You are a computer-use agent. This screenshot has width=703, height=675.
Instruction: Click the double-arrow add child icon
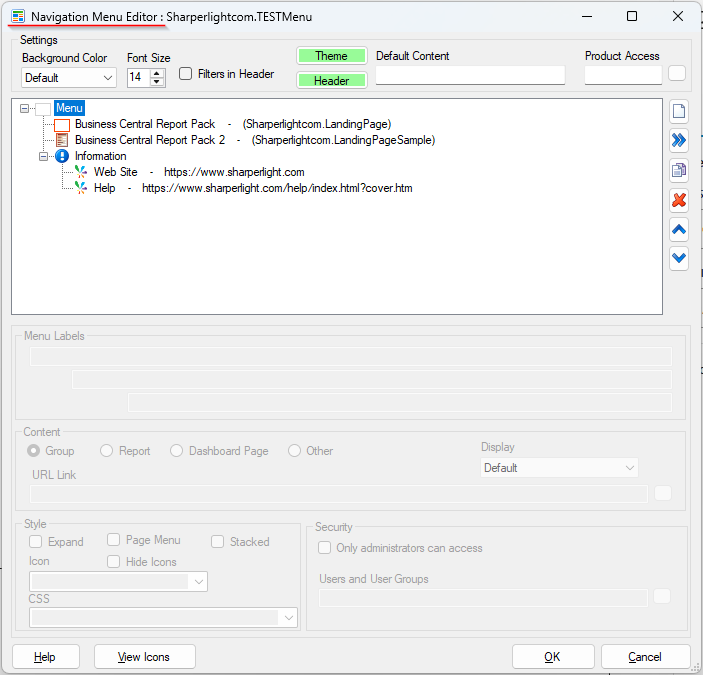click(679, 140)
